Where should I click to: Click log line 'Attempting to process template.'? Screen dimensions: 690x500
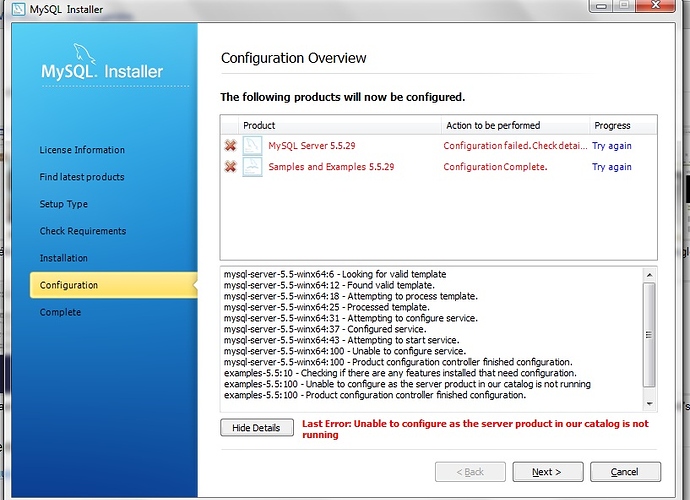[x=351, y=296]
